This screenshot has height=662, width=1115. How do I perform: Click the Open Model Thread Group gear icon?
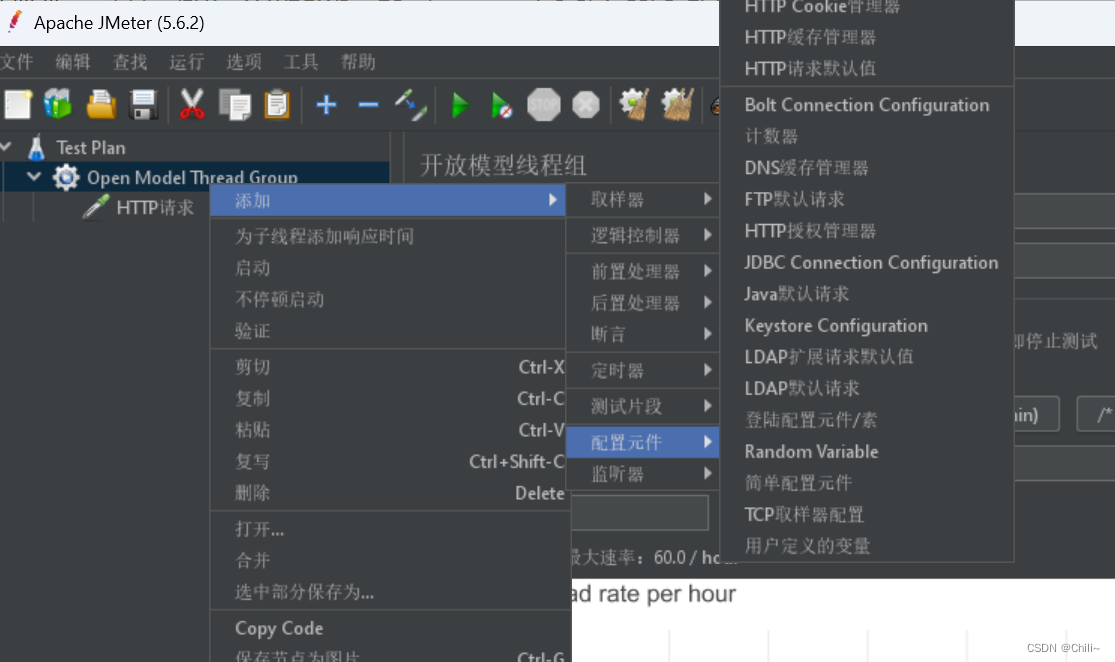click(x=66, y=177)
